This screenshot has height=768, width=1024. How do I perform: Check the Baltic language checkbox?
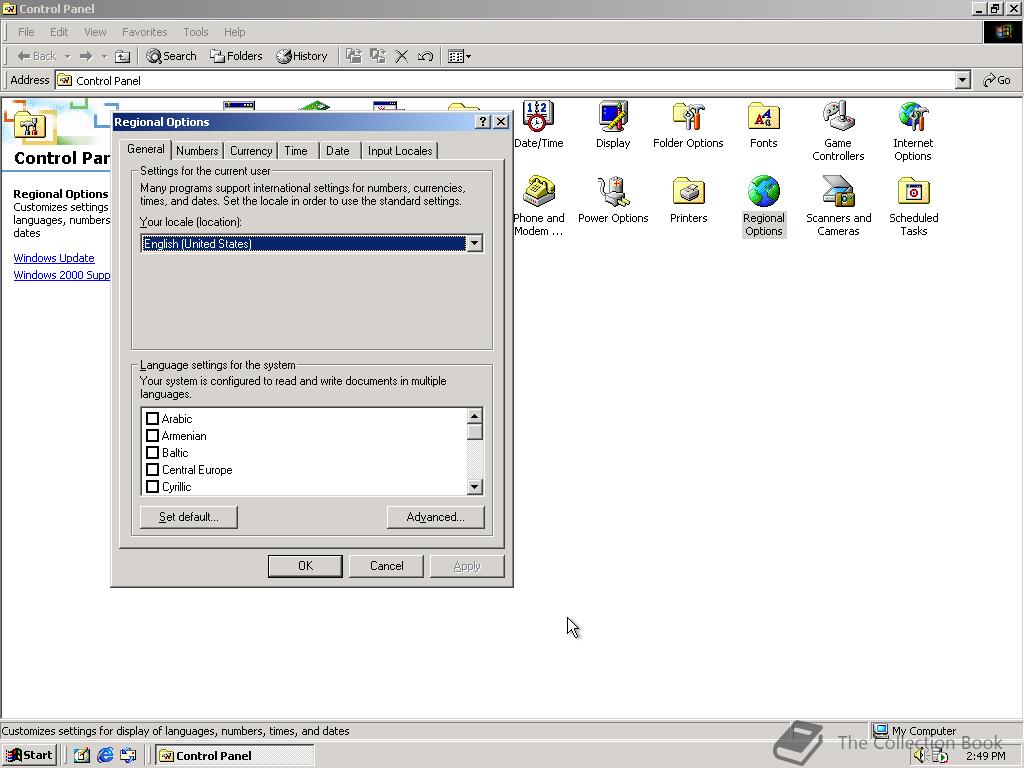point(152,453)
